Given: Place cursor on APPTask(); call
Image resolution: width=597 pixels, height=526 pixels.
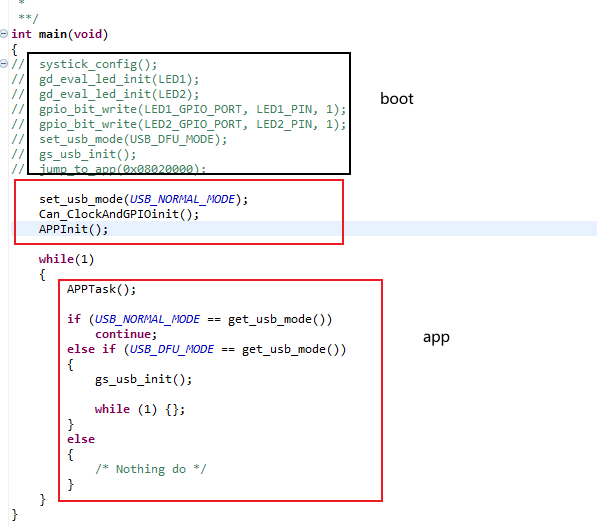Looking at the screenshot, I should pyautogui.click(x=101, y=289).
